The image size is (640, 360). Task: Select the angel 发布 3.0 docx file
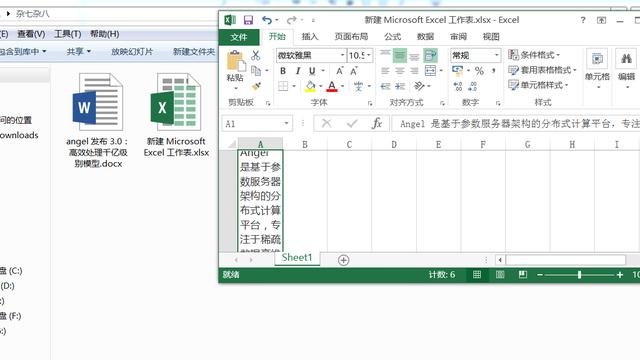[x=98, y=120]
